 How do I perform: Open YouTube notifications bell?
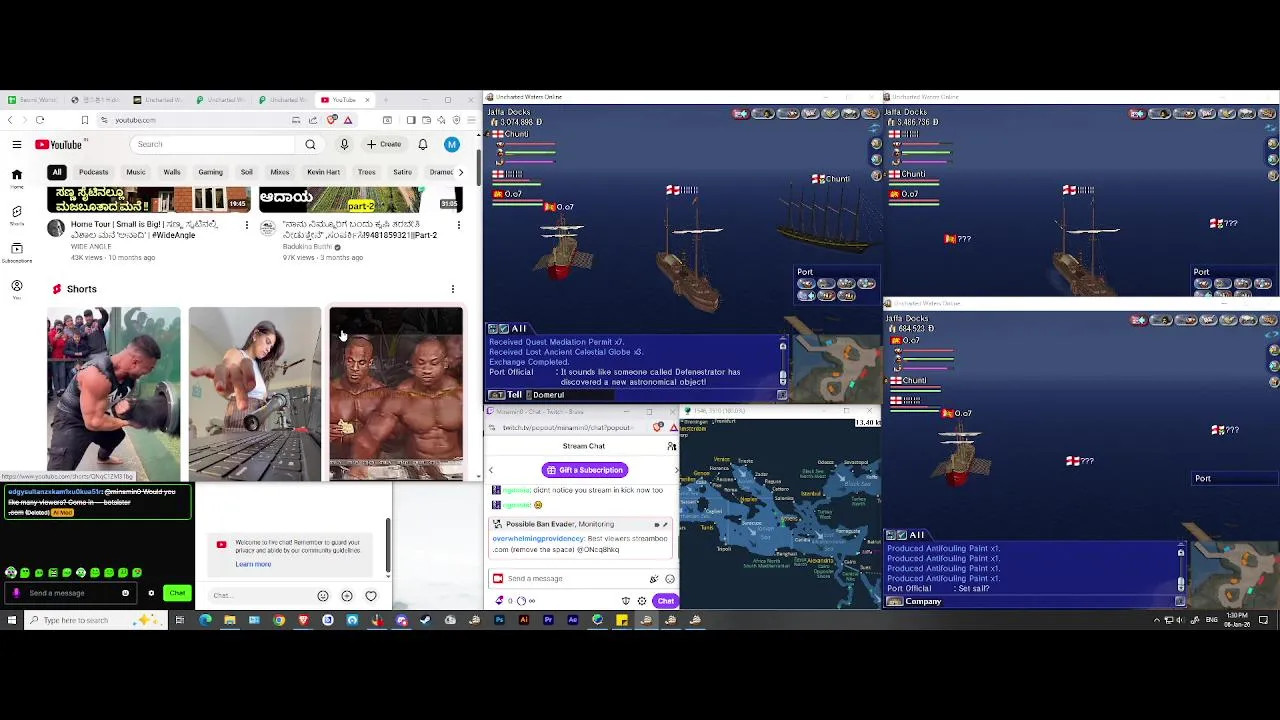[x=423, y=145]
